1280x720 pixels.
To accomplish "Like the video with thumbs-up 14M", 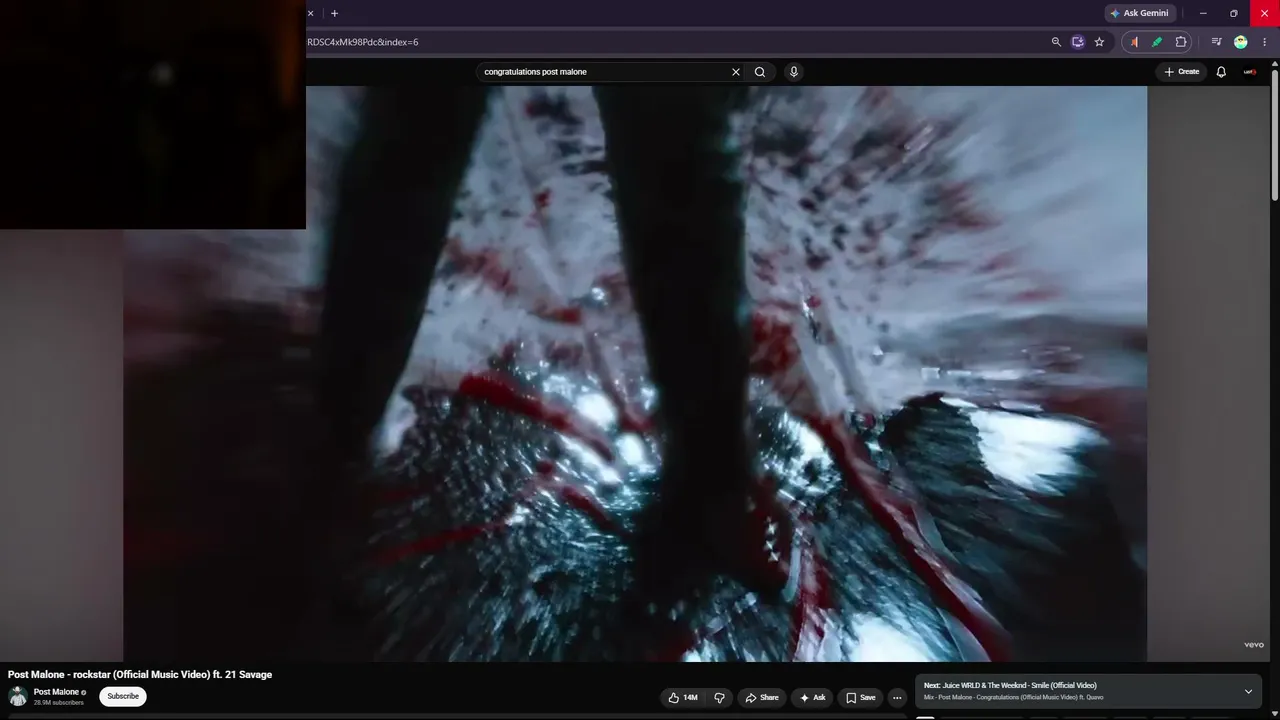I will (x=684, y=697).
